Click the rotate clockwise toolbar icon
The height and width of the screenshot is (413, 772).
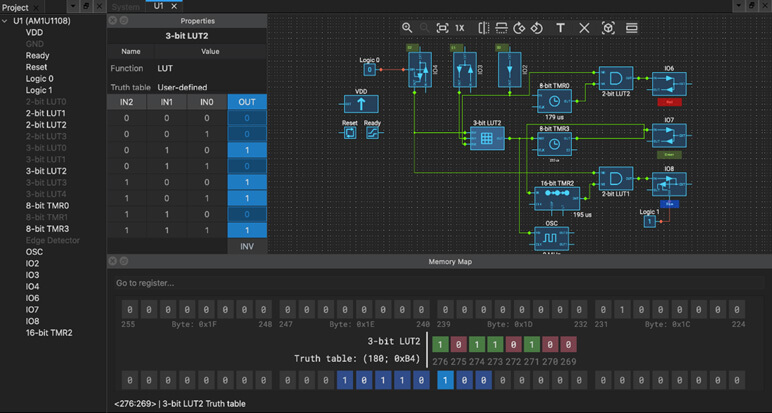pyautogui.click(x=519, y=29)
